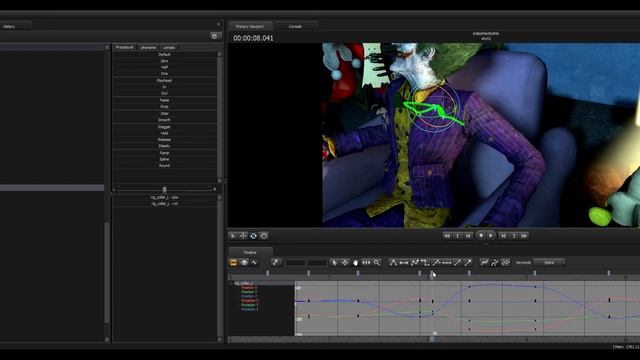Click the first curve display icon before Keymode
The image size is (640, 360).
point(484,263)
